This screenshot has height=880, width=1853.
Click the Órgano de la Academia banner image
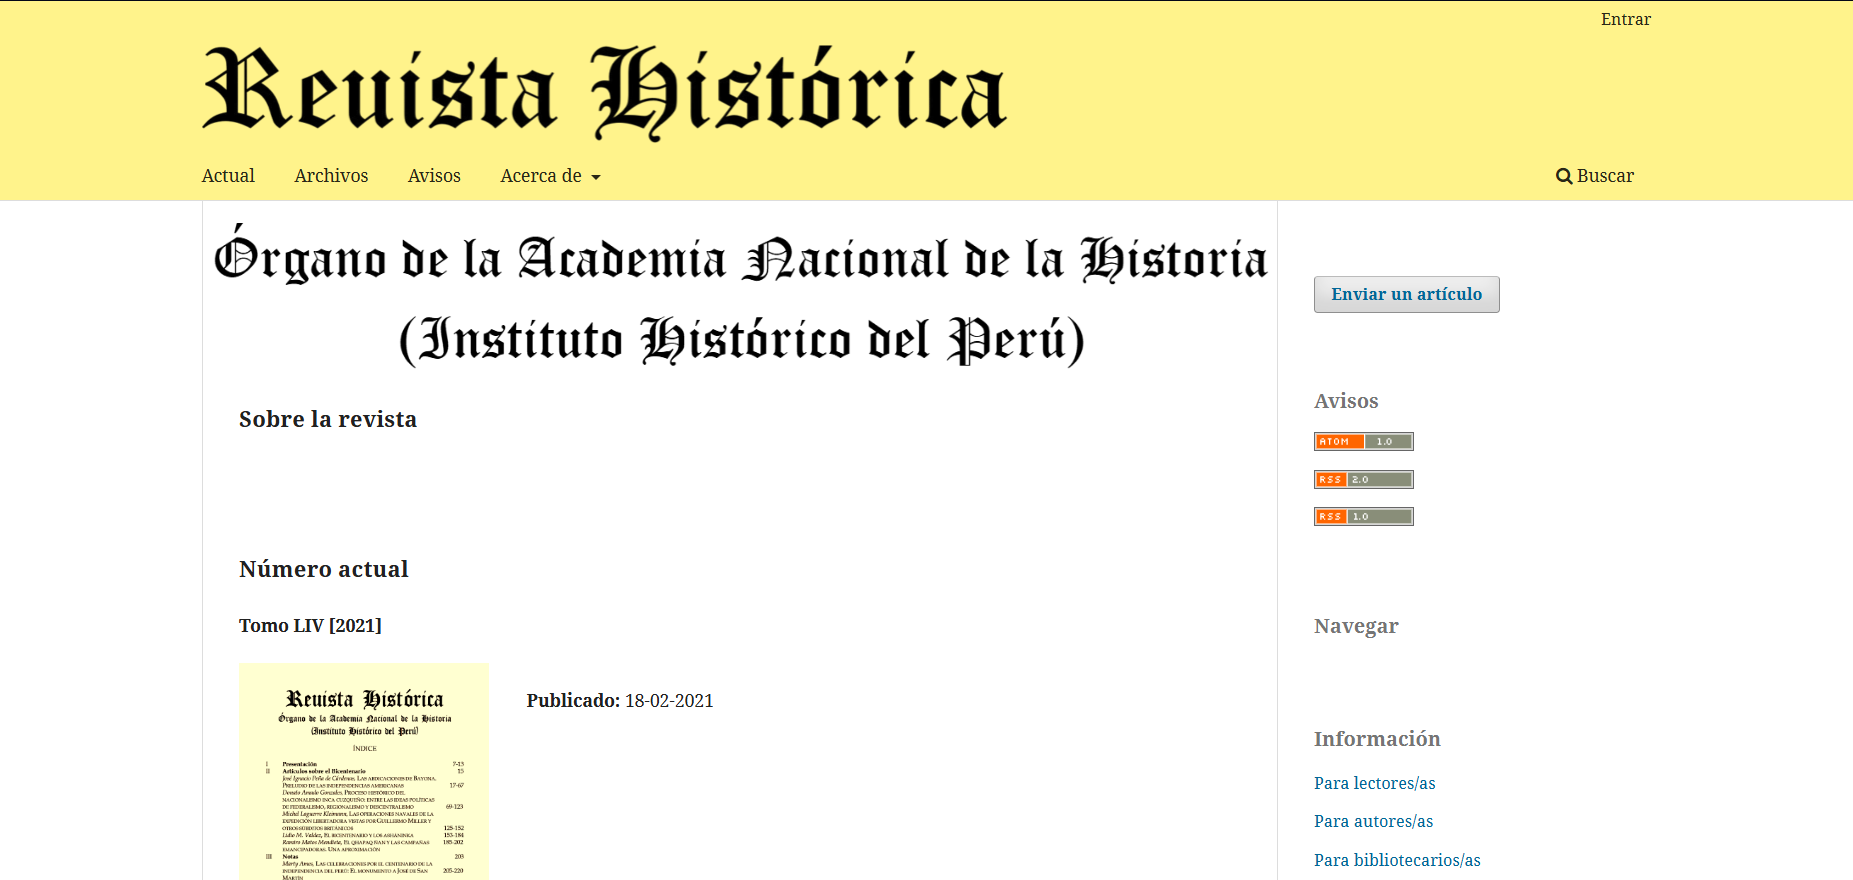740,297
